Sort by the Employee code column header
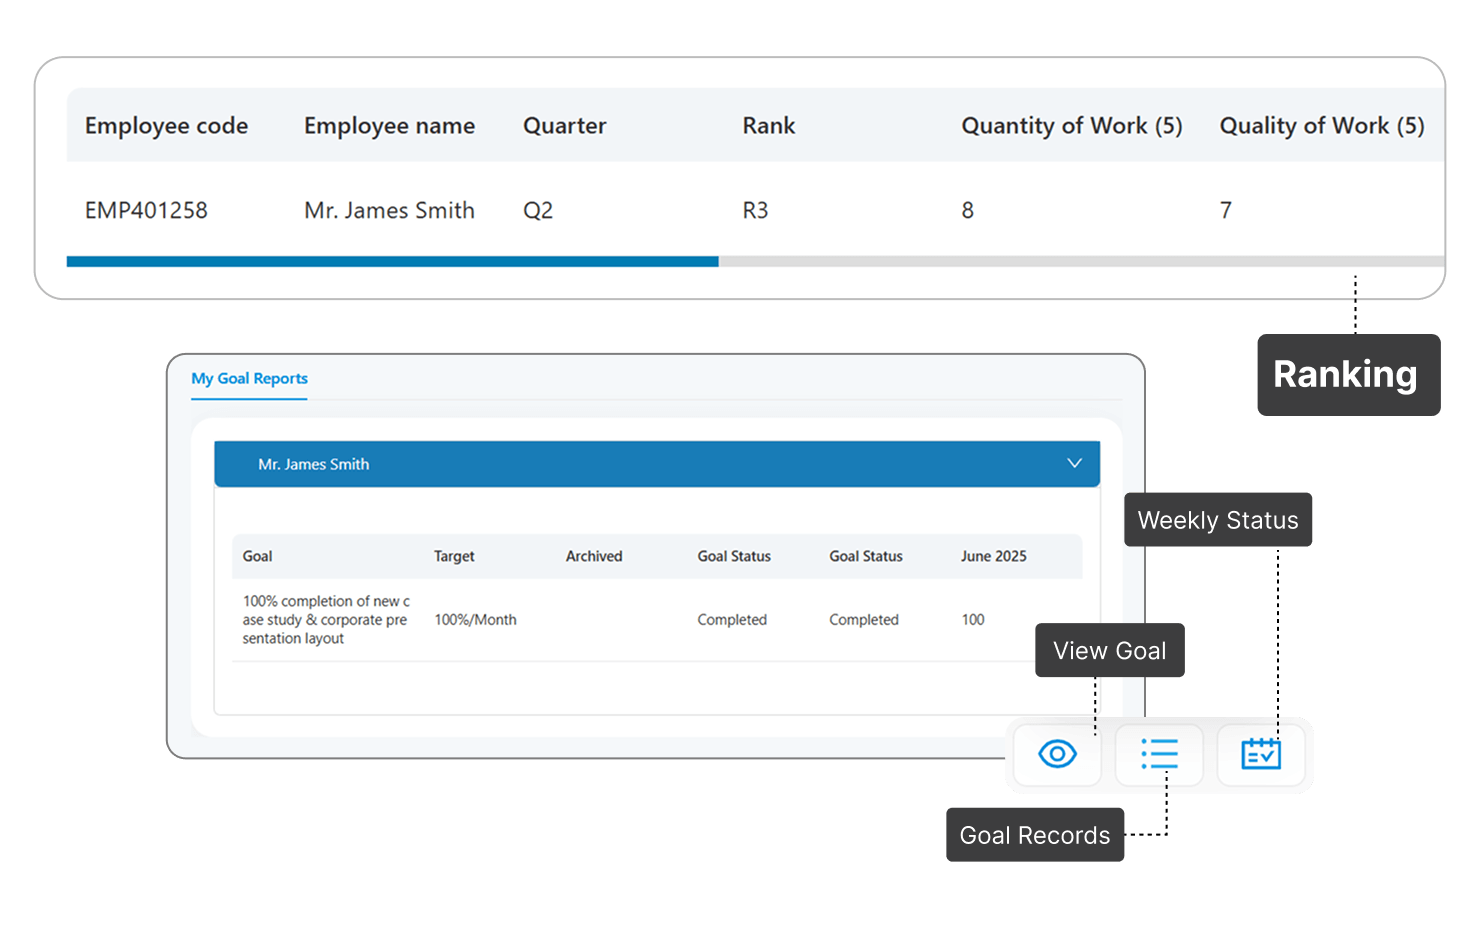Viewport: 1479px width, 942px height. (x=166, y=126)
